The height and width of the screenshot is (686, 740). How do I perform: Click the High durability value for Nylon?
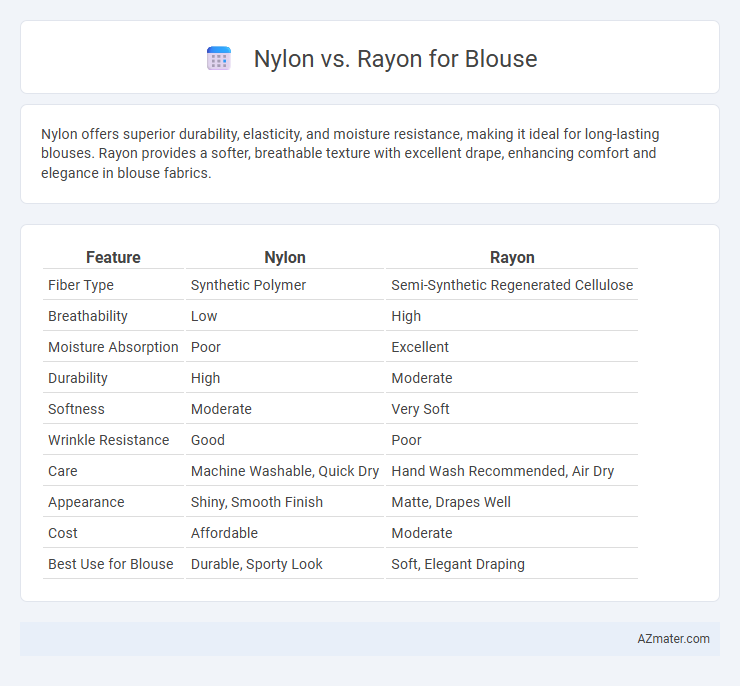205,378
